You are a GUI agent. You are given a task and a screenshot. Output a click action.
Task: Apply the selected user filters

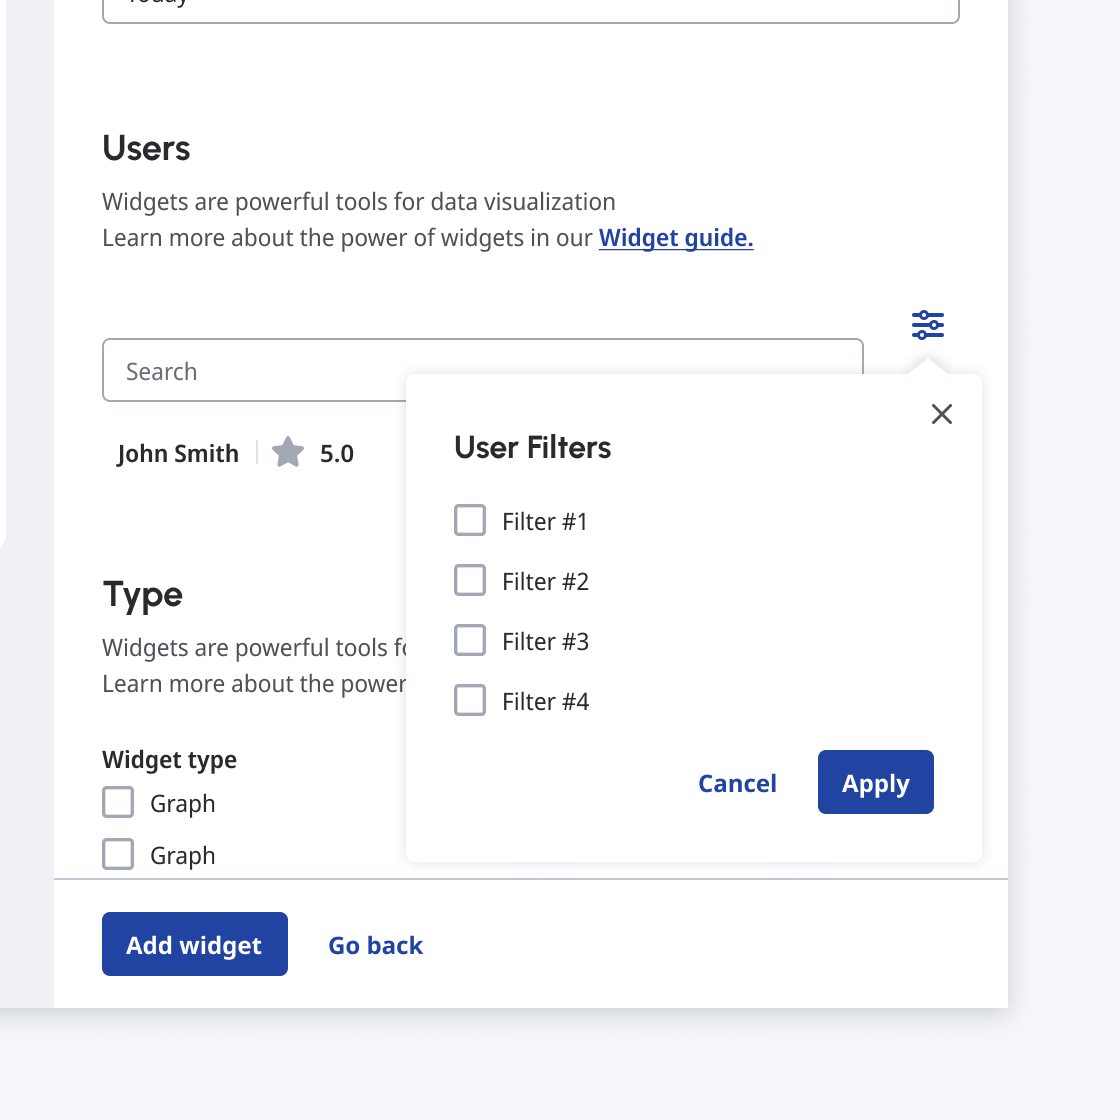(x=875, y=783)
